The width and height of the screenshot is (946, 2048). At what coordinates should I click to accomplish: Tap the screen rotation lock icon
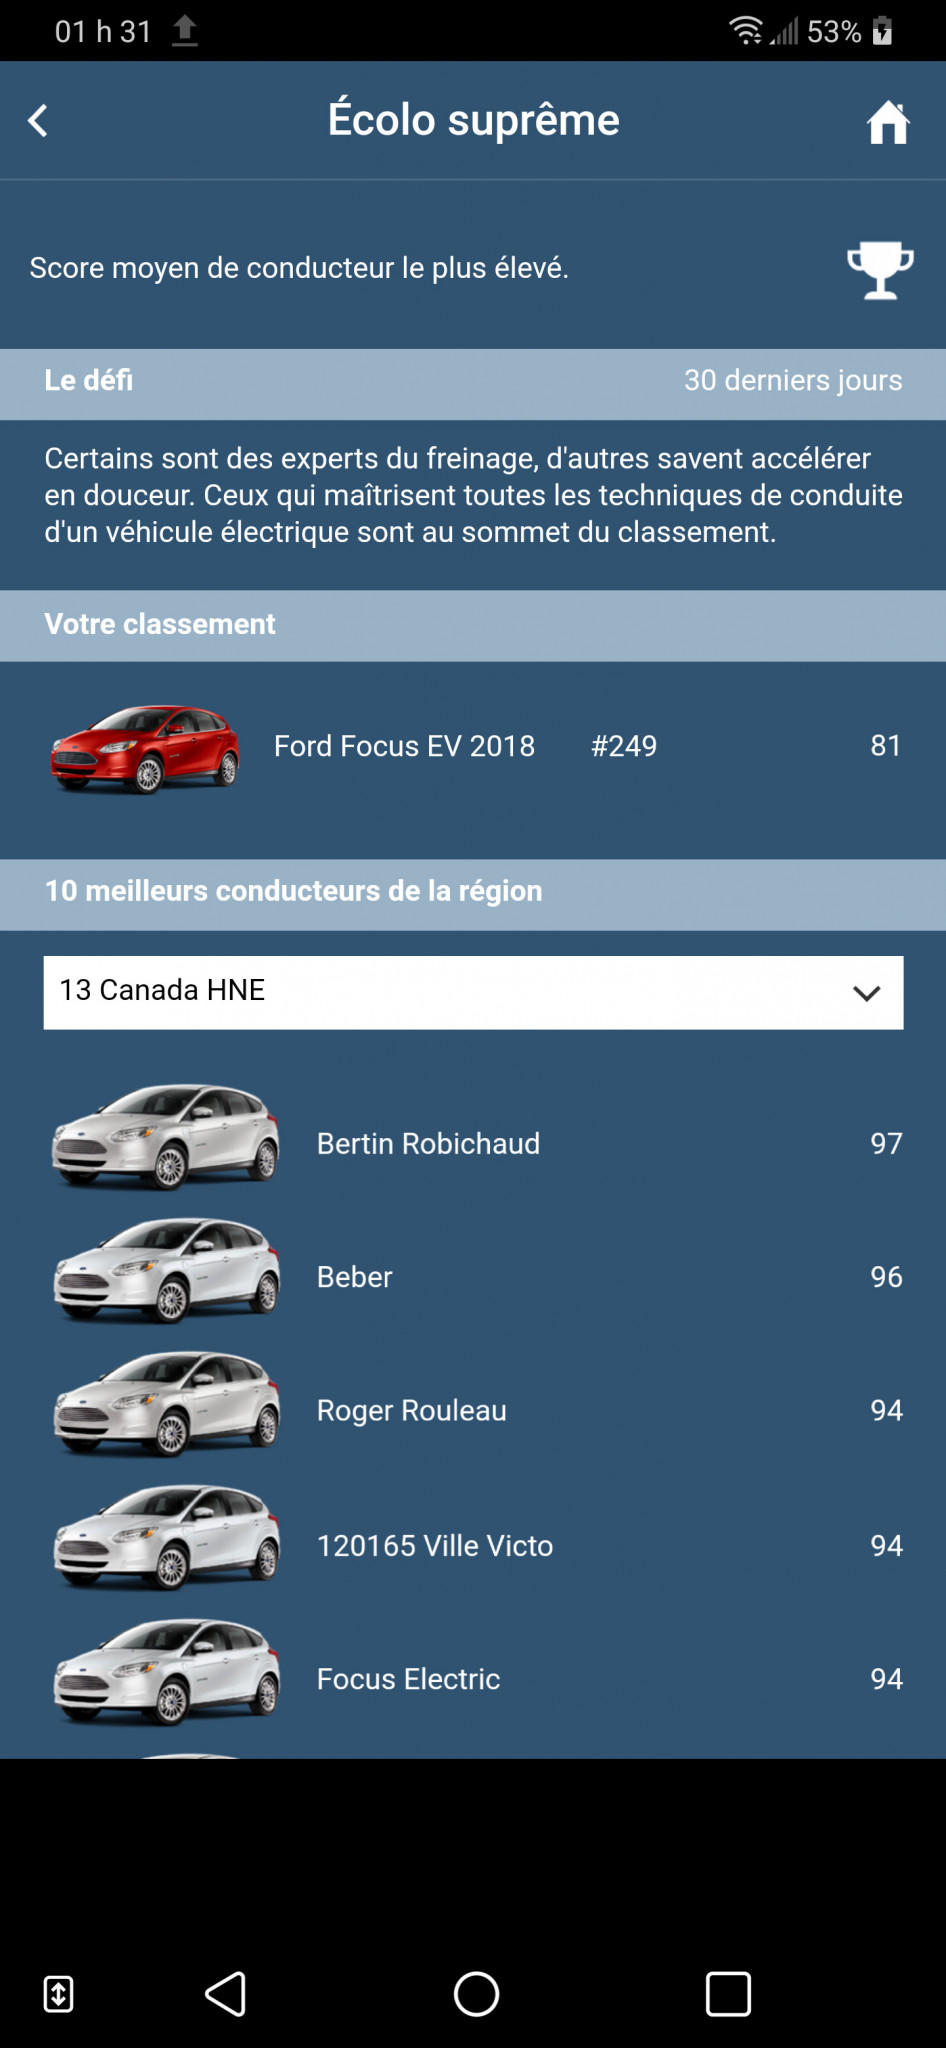click(59, 1994)
